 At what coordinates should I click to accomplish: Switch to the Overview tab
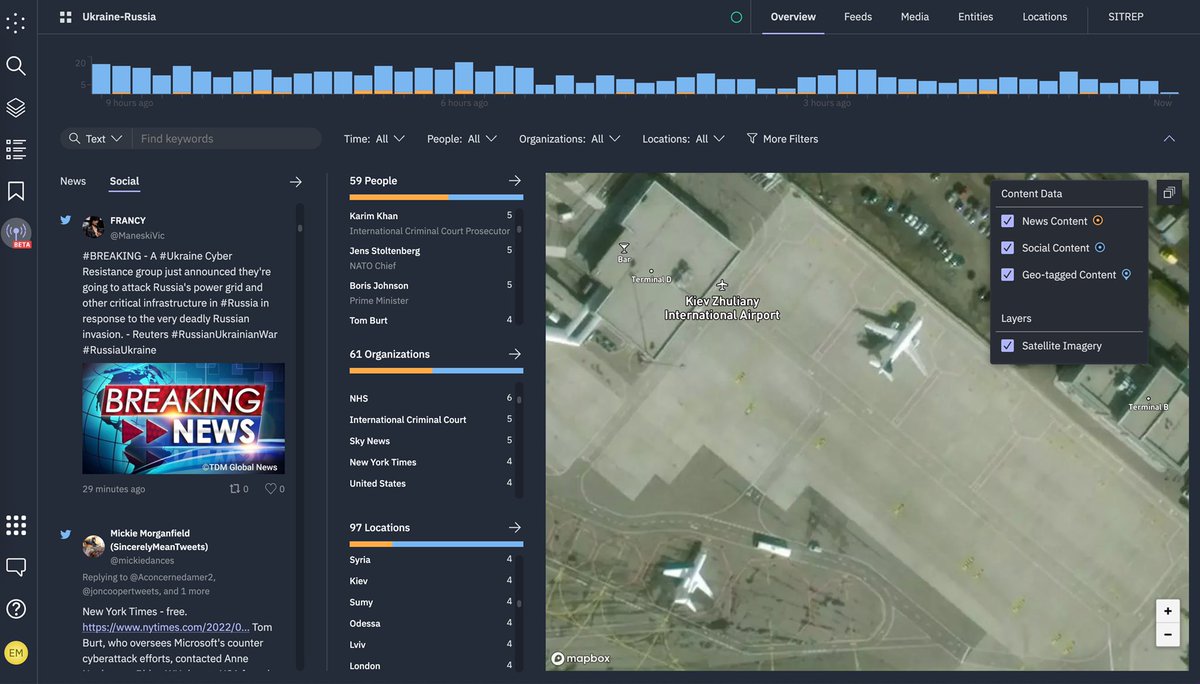pos(793,17)
